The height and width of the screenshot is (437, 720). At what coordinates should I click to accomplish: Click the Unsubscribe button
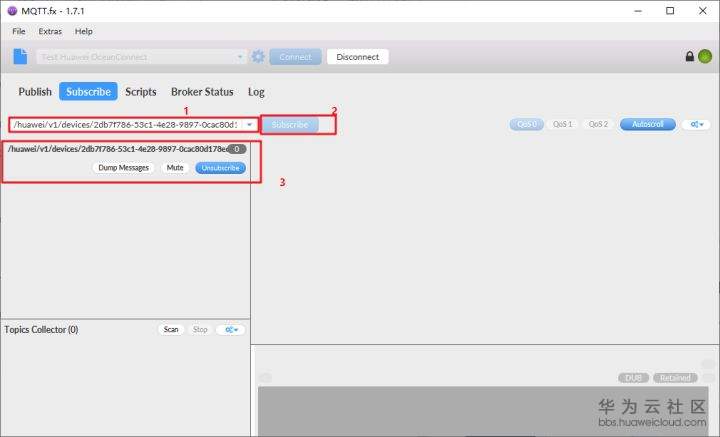pyautogui.click(x=220, y=168)
